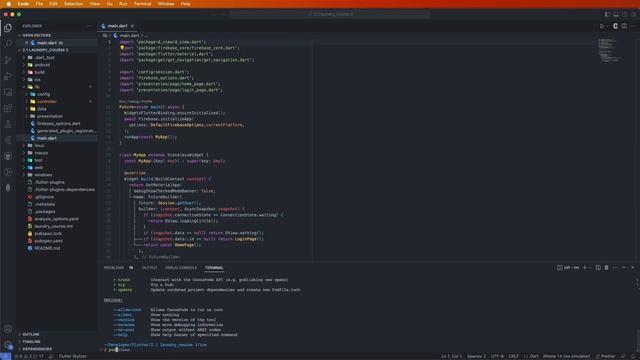Click the split terminal icon

pos(598,268)
